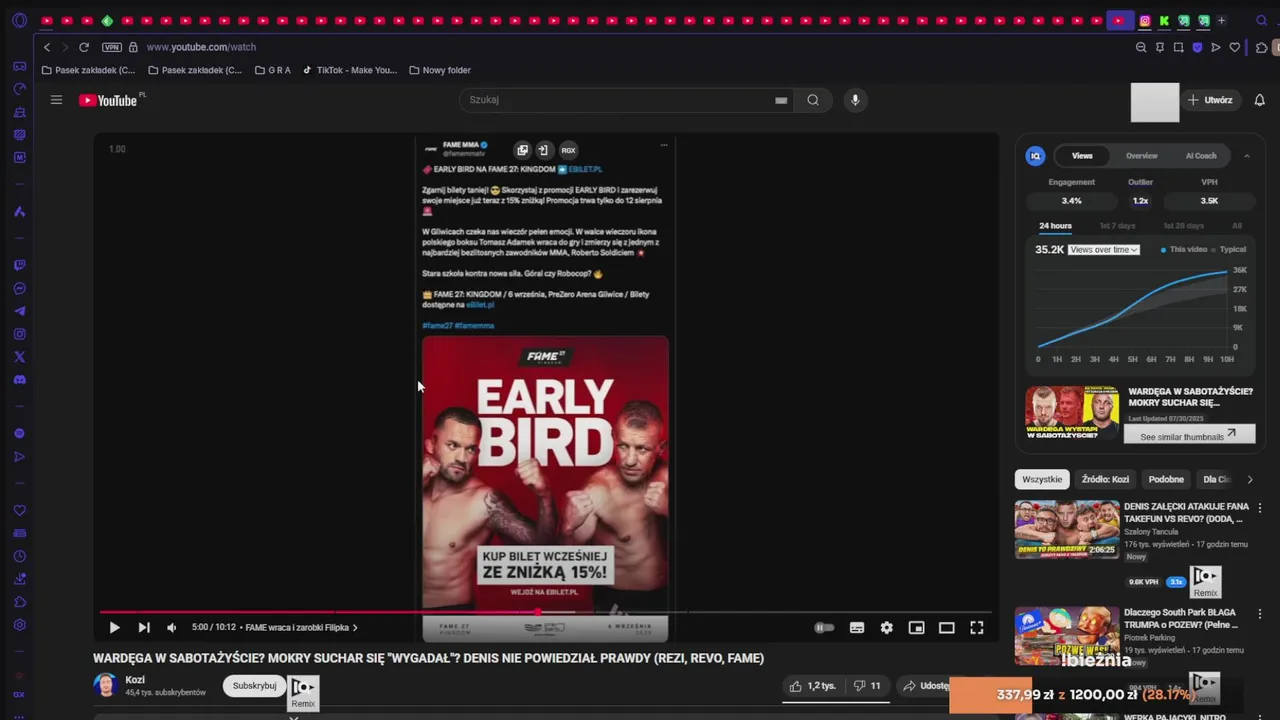This screenshot has width=1280, height=720.
Task: Click 'See similar thumbnails' button
Action: pyautogui.click(x=1189, y=435)
